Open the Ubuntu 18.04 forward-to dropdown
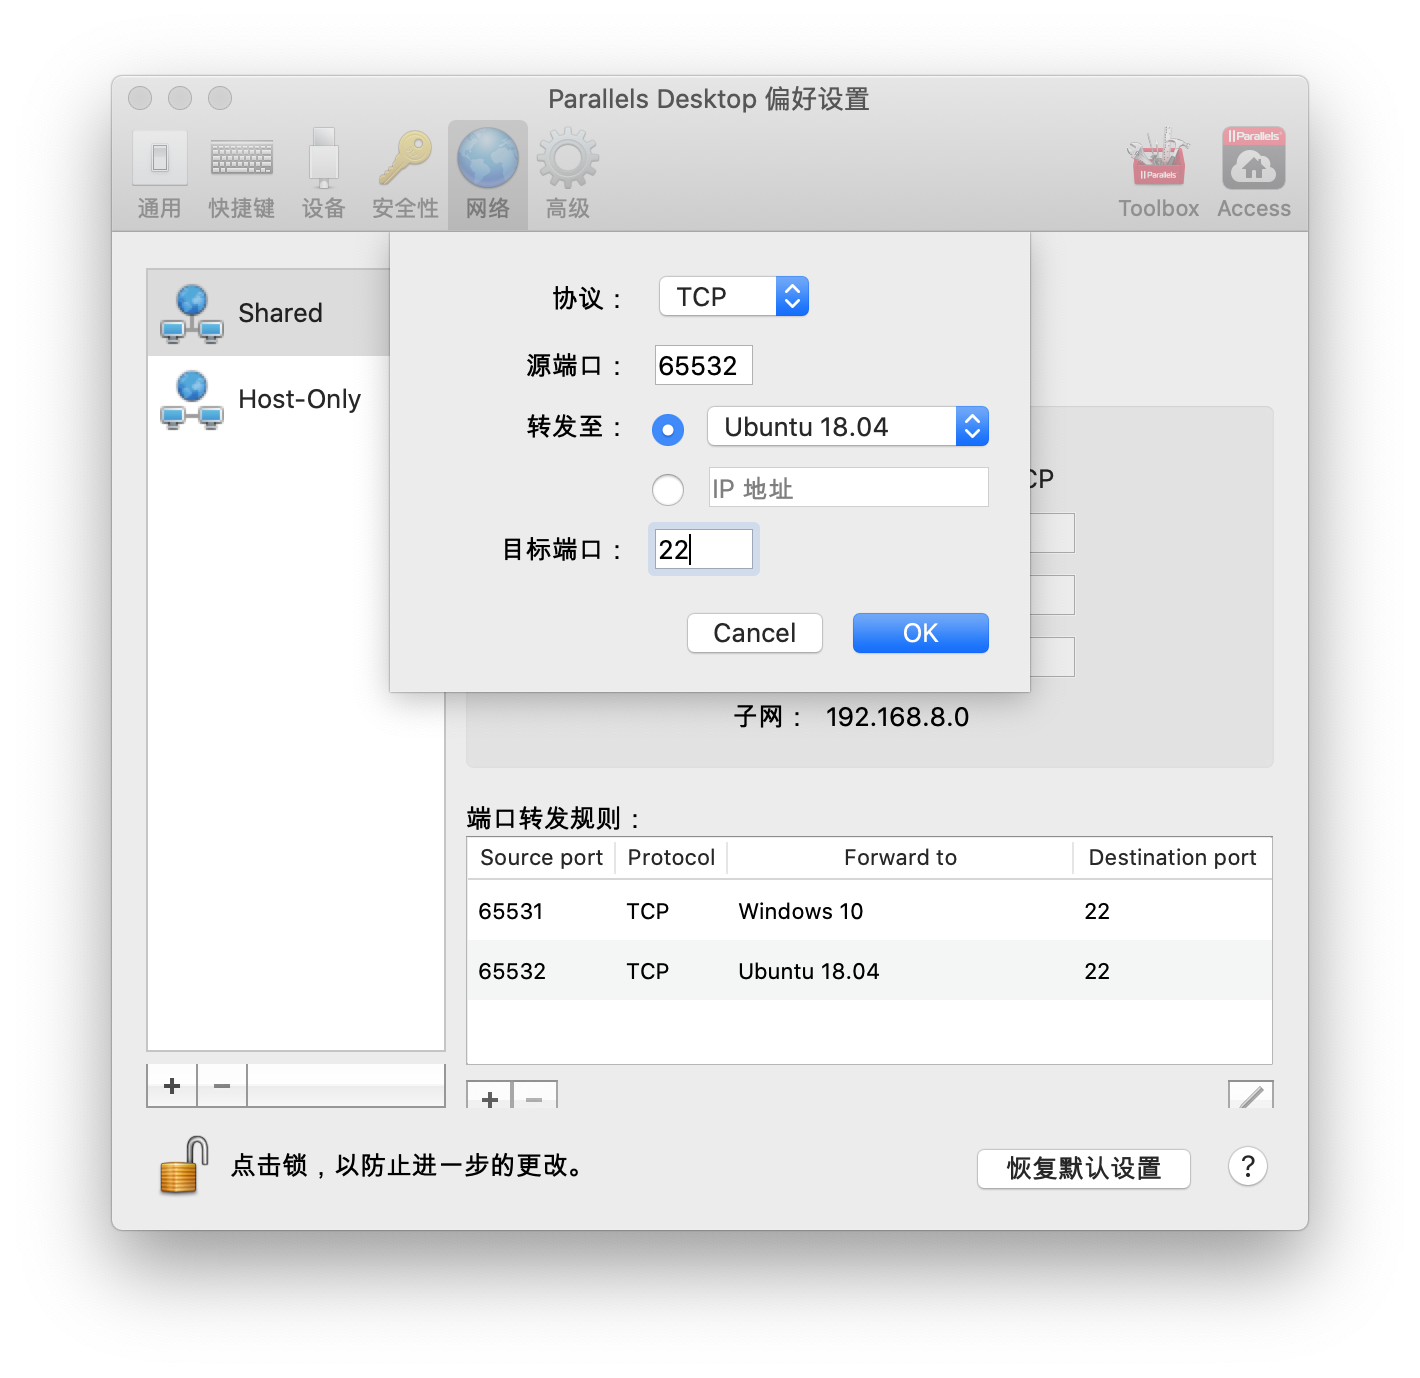1420x1378 pixels. pyautogui.click(x=848, y=426)
